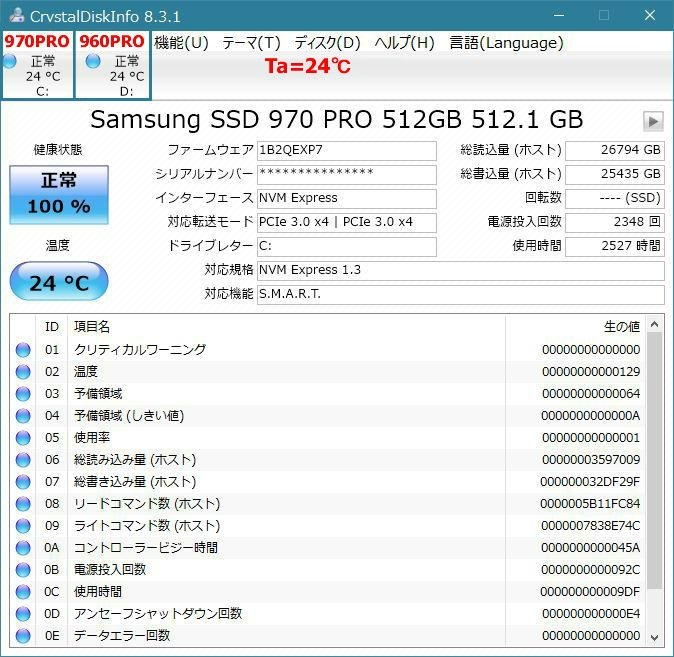Click status icon for row 0D アンセーフシャットダウン回数
The width and height of the screenshot is (674, 657).
point(23,614)
